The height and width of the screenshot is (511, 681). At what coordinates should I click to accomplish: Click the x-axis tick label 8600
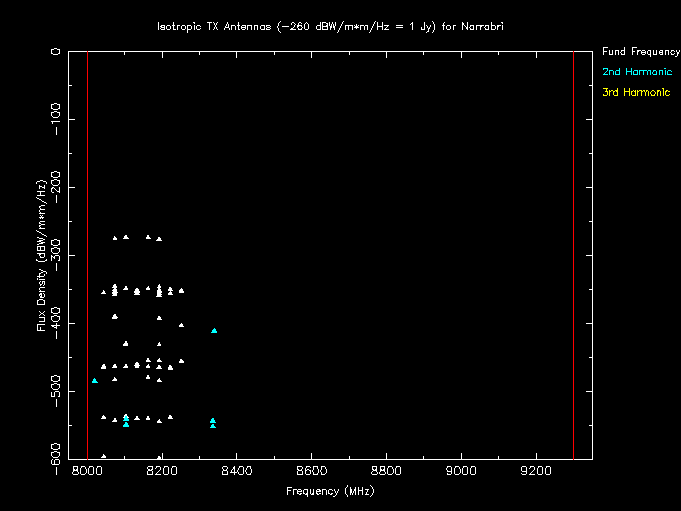click(311, 471)
